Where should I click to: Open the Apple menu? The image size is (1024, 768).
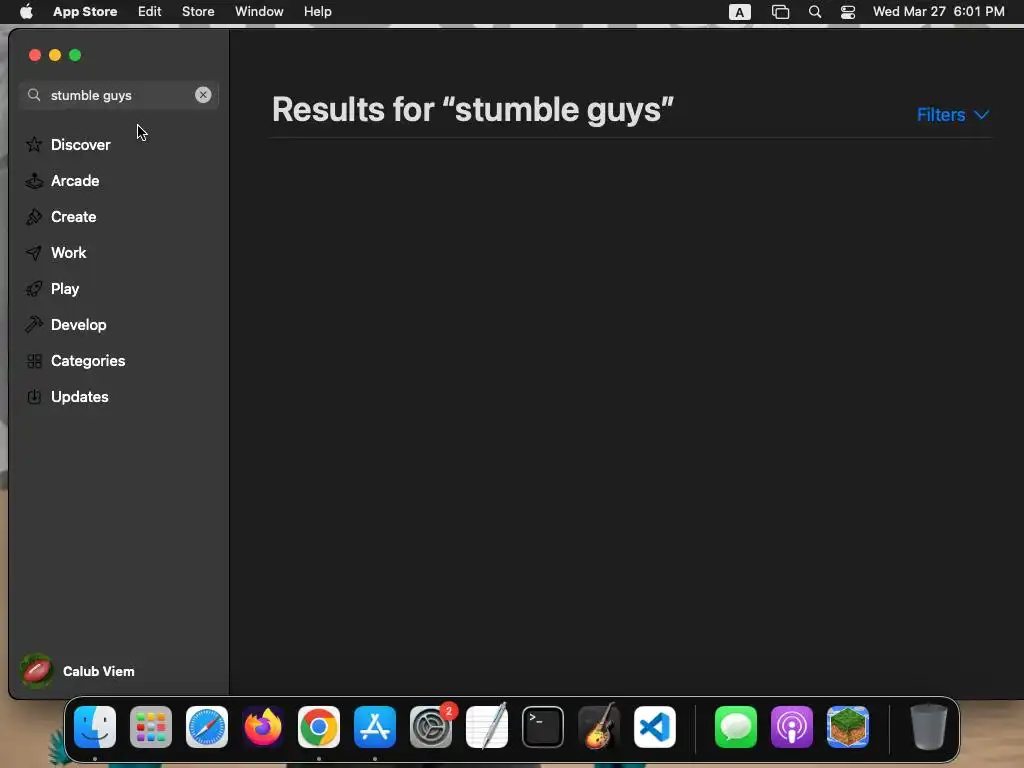[x=26, y=11]
